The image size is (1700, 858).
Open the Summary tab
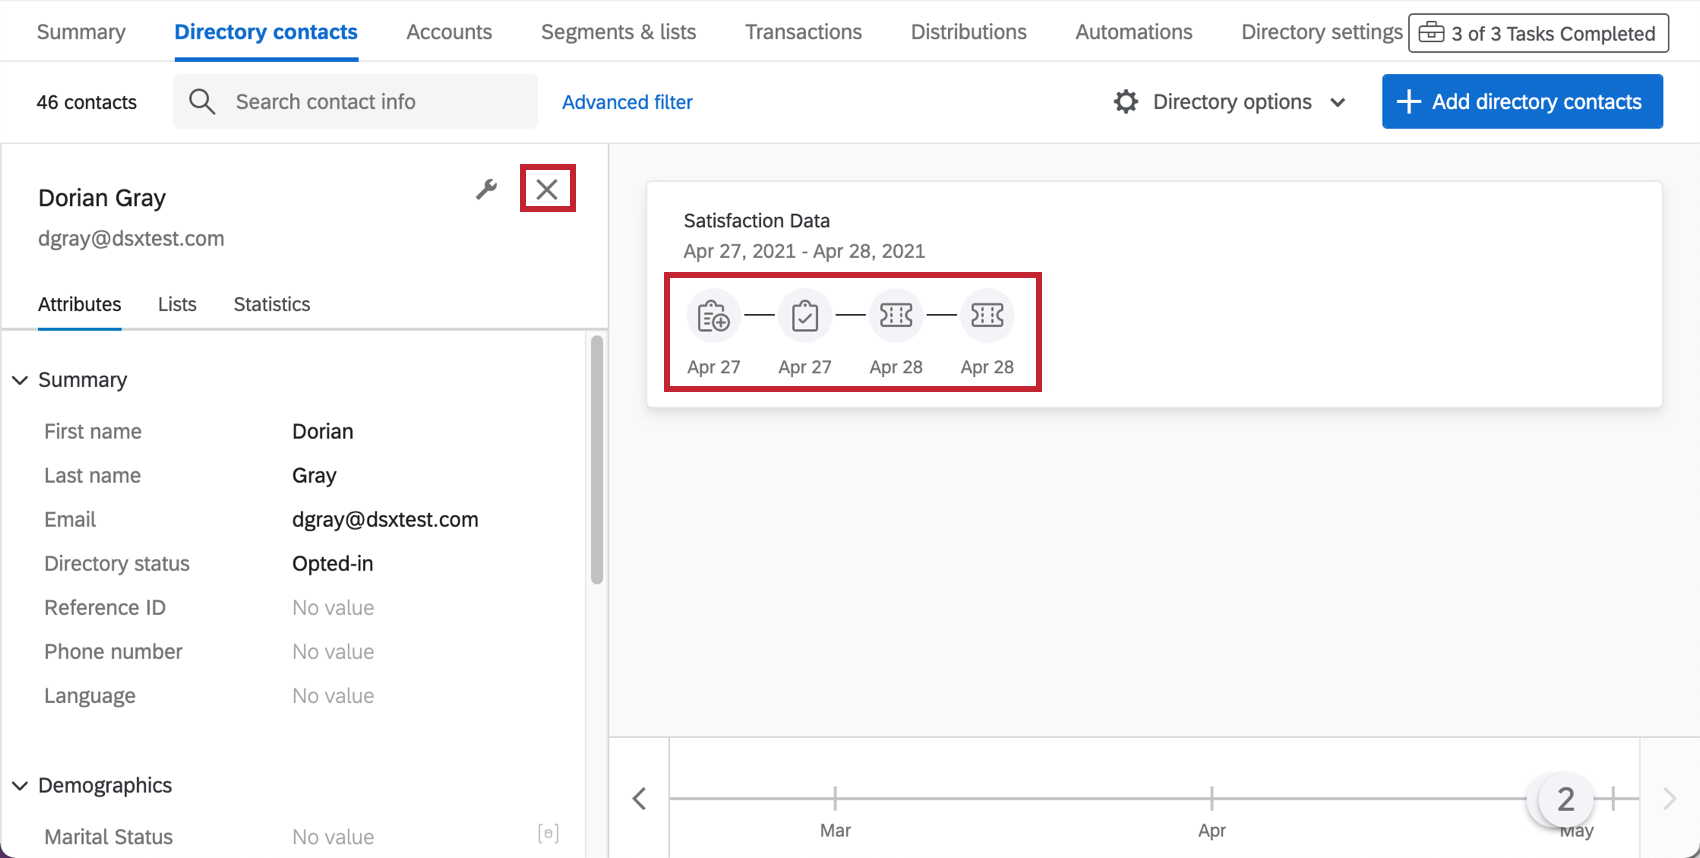(81, 32)
